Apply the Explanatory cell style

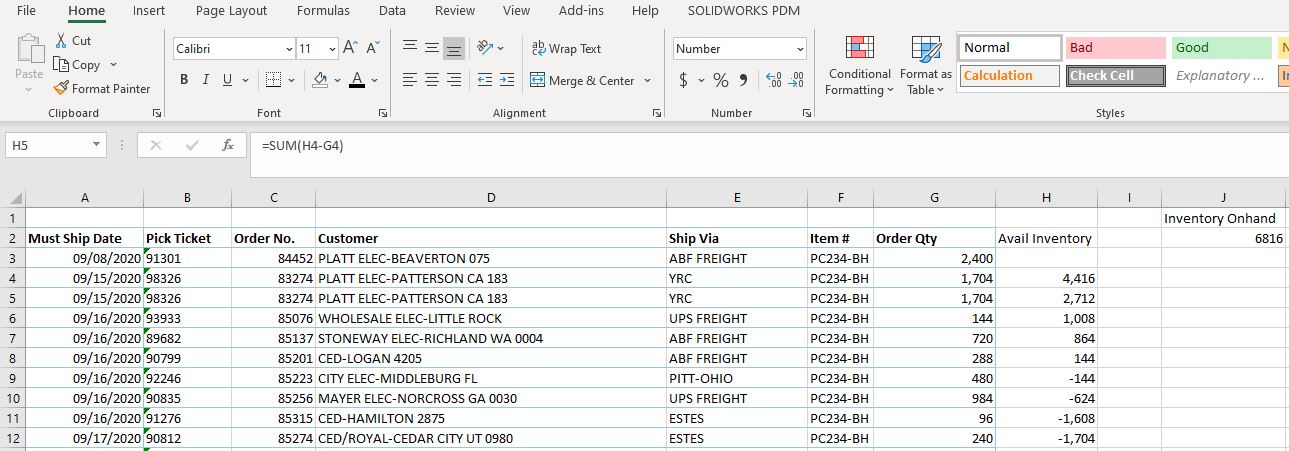(x=1221, y=76)
